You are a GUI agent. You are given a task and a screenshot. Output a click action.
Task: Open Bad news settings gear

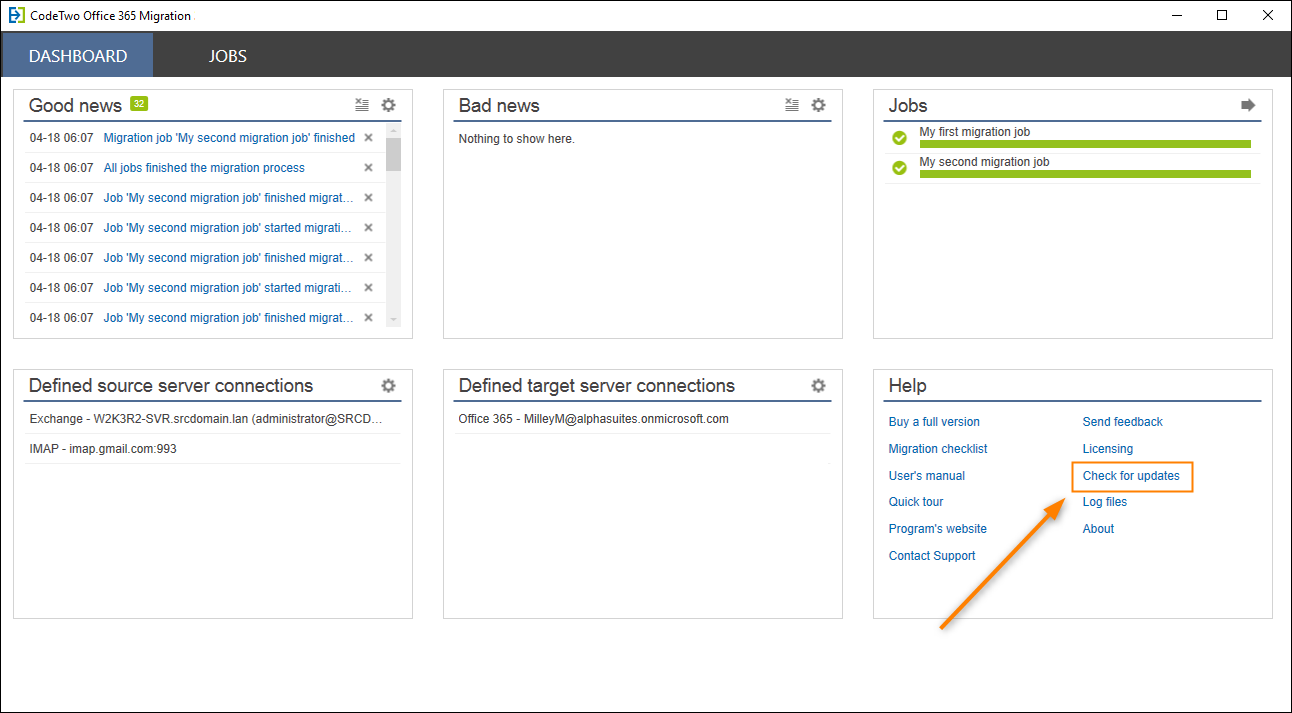(x=818, y=105)
